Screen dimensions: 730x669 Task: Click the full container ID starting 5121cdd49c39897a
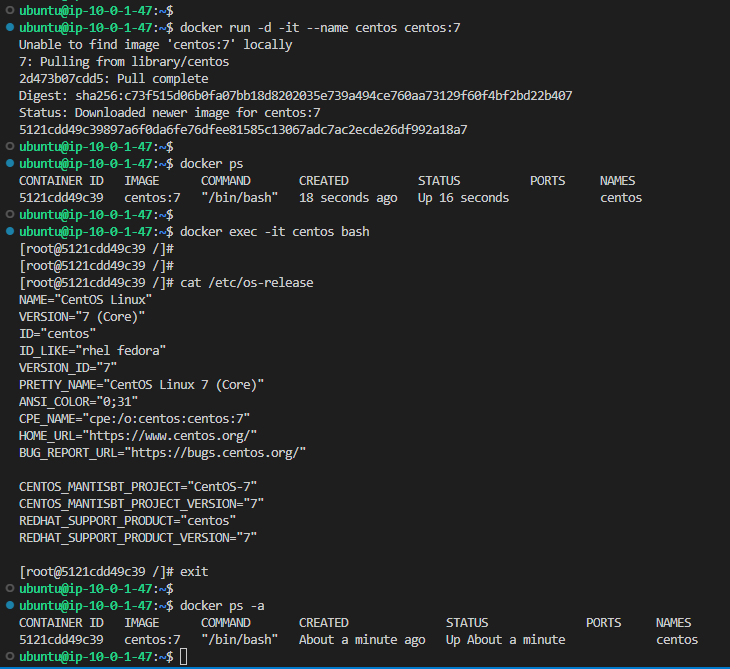point(243,130)
